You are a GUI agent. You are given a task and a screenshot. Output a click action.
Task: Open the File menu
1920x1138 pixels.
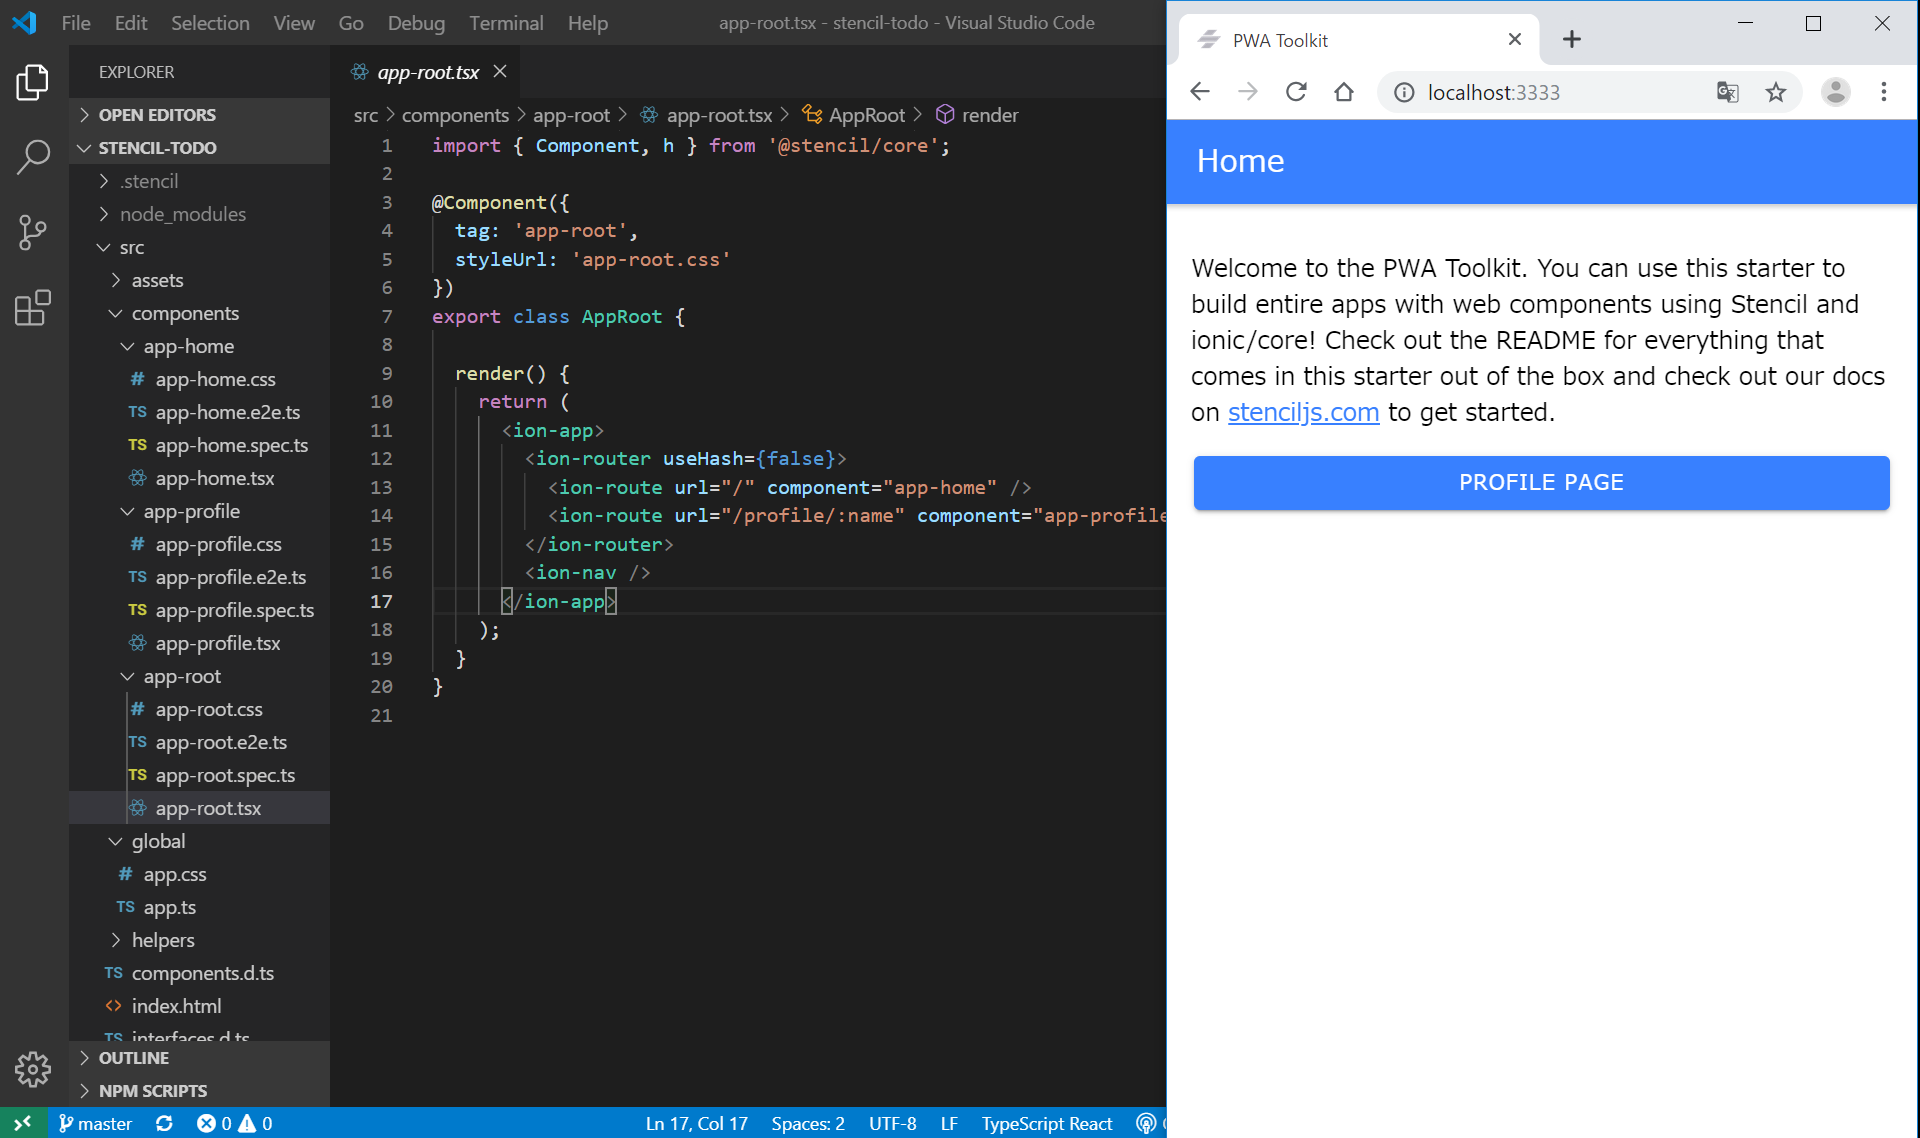76,22
